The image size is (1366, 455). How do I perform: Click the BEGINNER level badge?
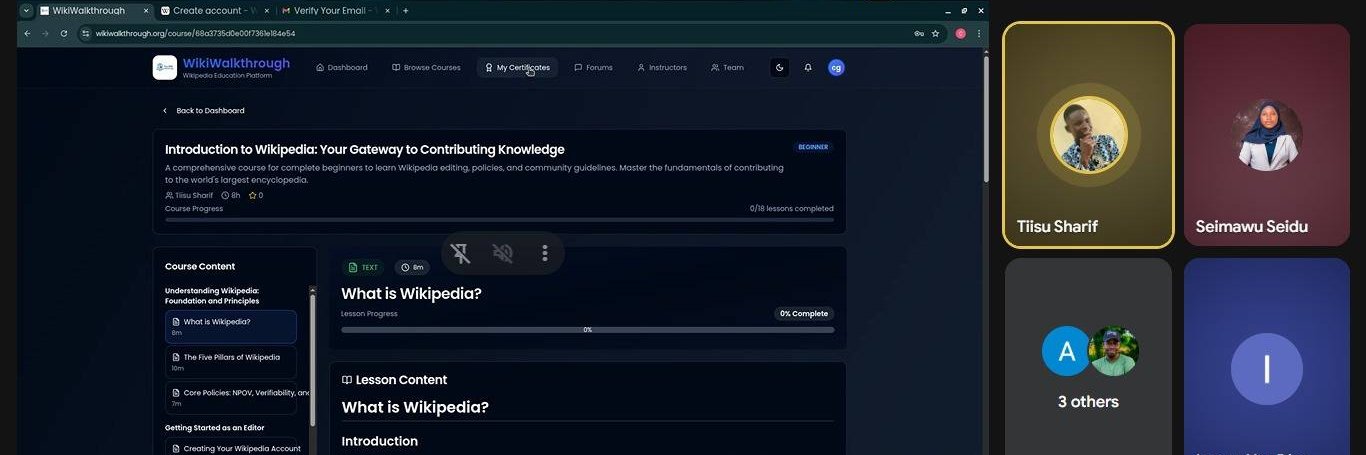tap(813, 147)
